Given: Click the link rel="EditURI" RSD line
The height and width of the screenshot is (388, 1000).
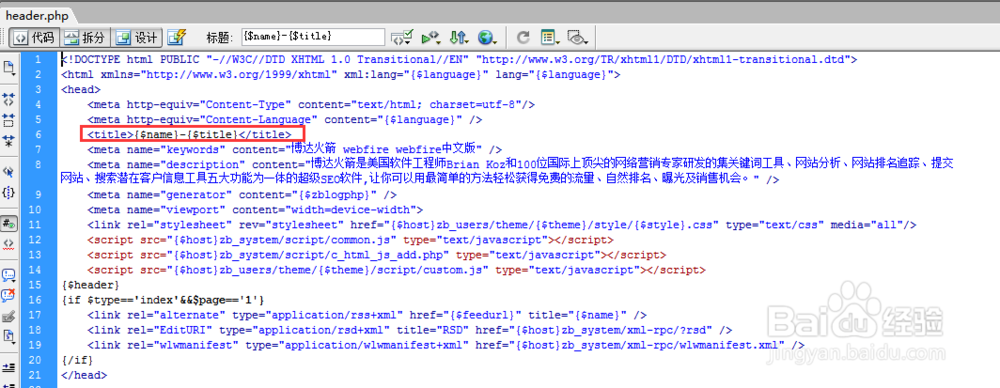Looking at the screenshot, I should pyautogui.click(x=409, y=330).
